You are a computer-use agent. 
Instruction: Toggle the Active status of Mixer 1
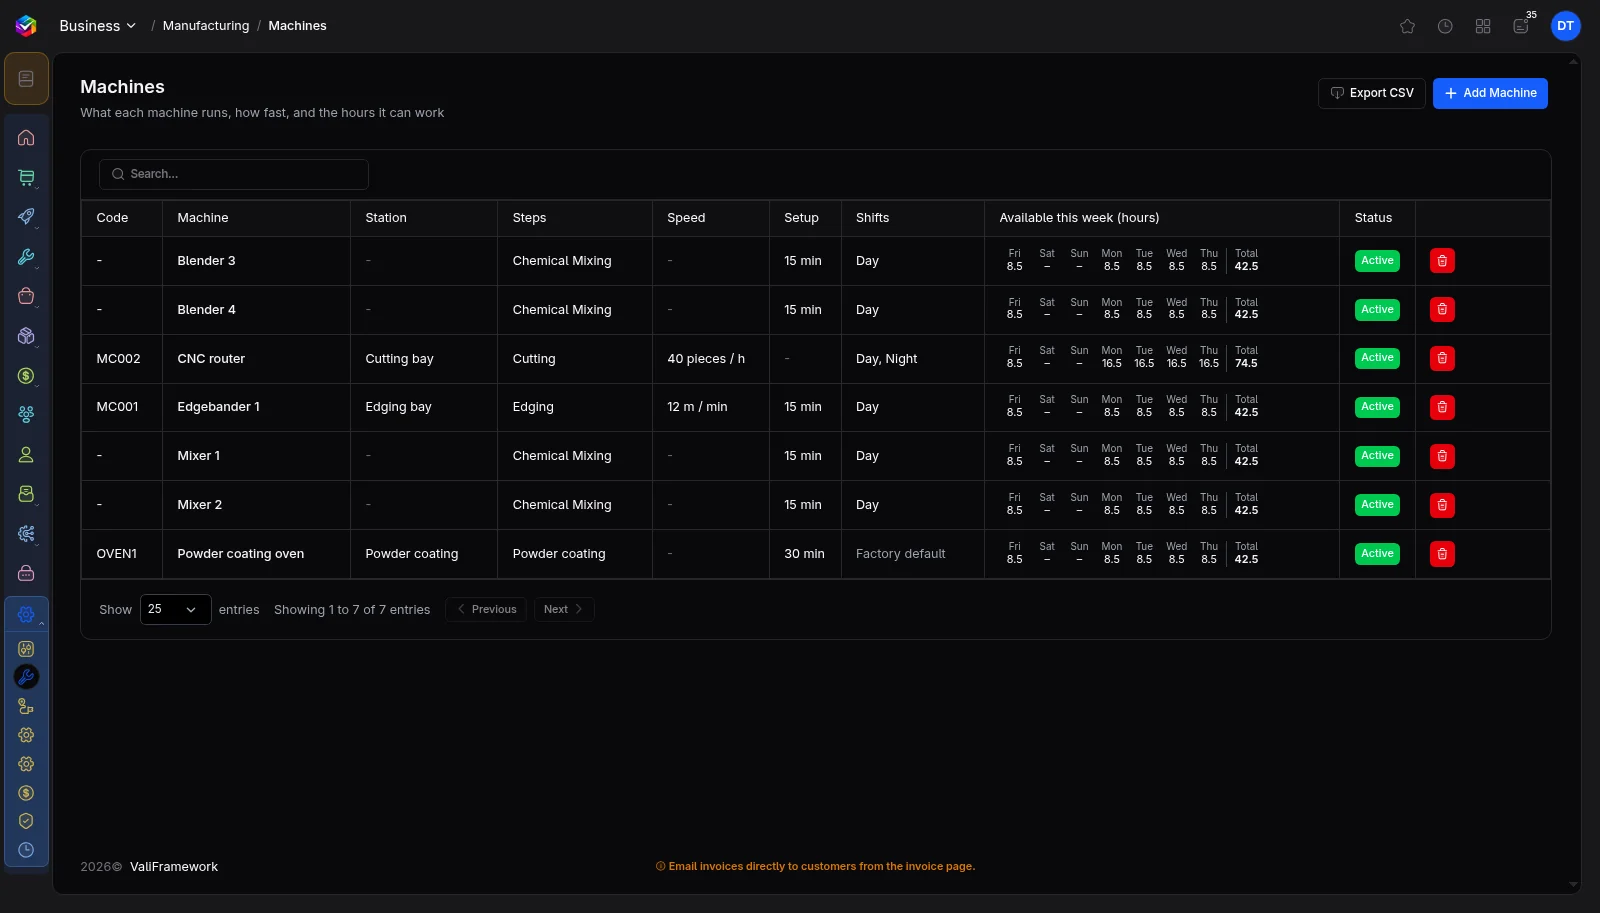tap(1377, 456)
